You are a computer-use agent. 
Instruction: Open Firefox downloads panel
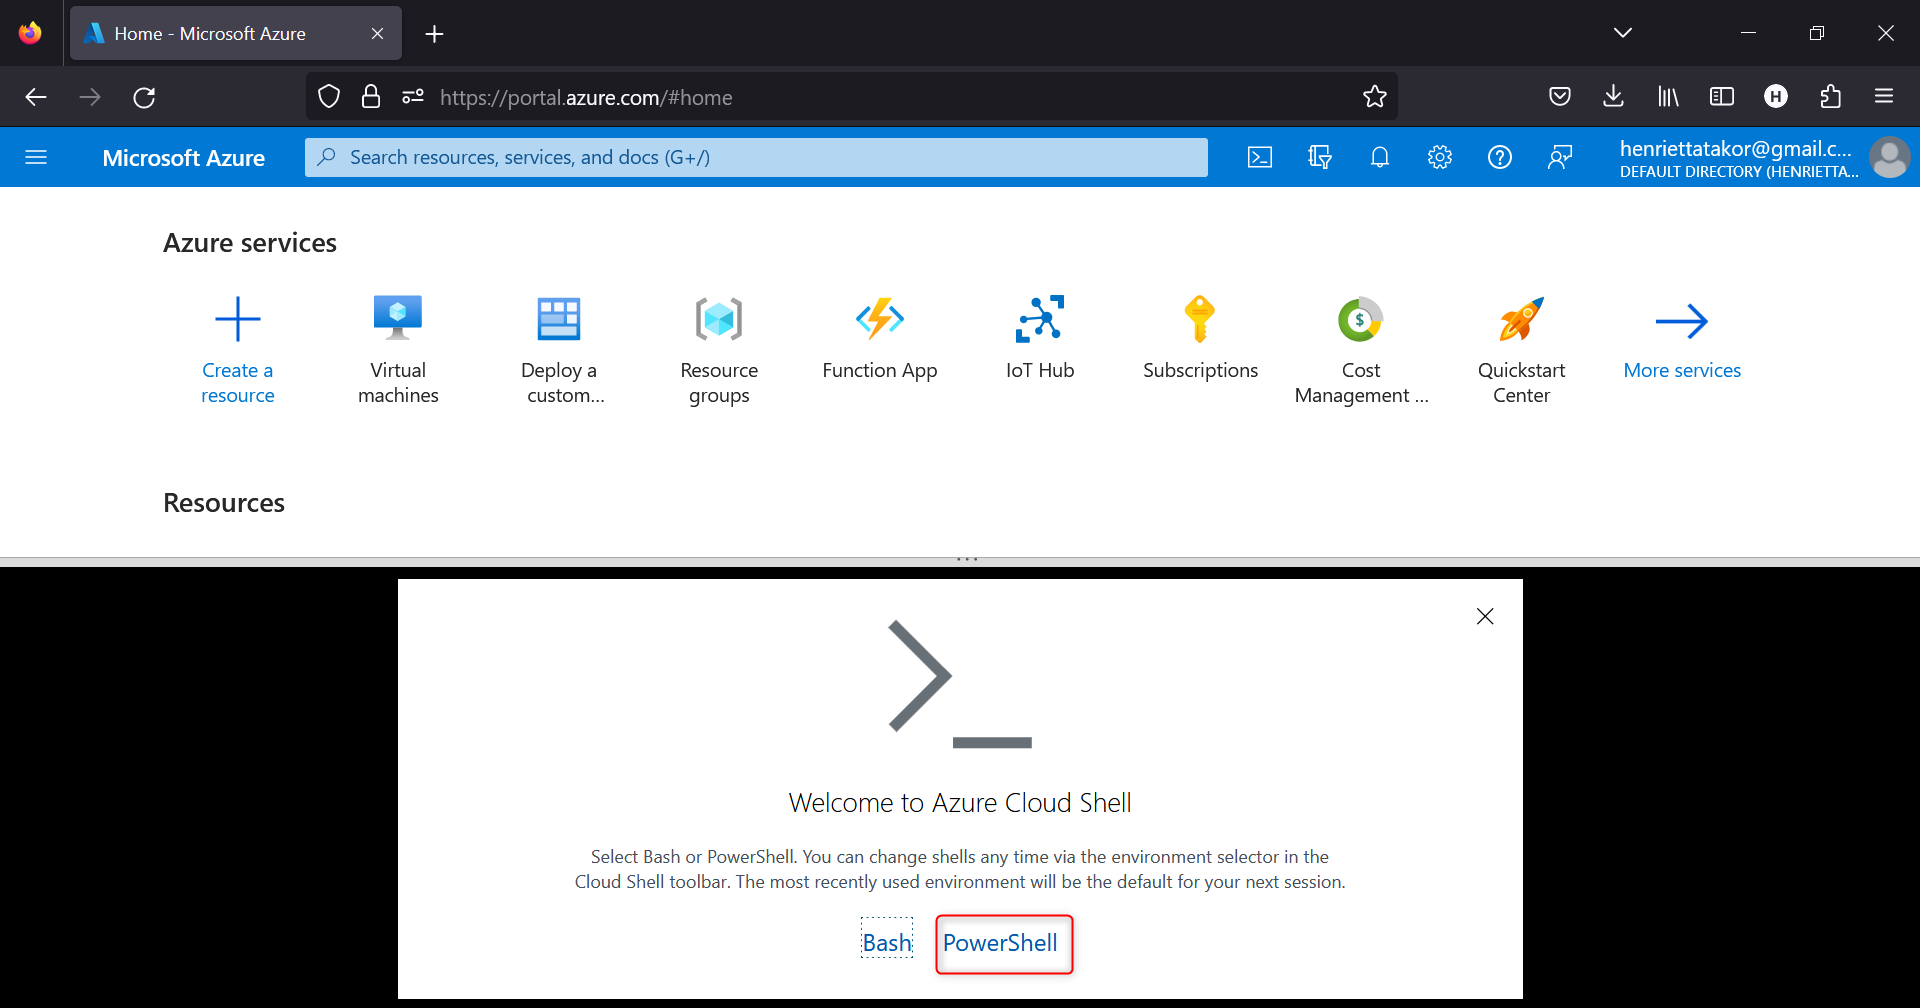[x=1613, y=97]
